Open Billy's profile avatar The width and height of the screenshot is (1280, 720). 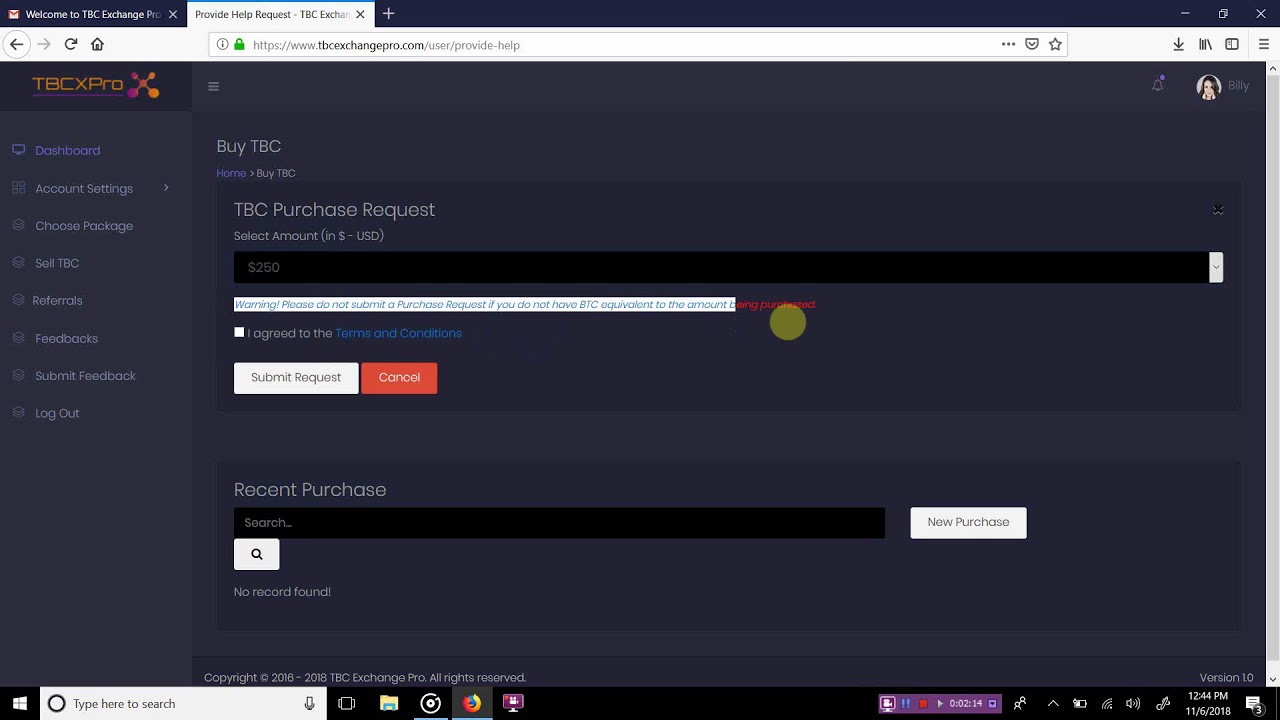[1208, 86]
